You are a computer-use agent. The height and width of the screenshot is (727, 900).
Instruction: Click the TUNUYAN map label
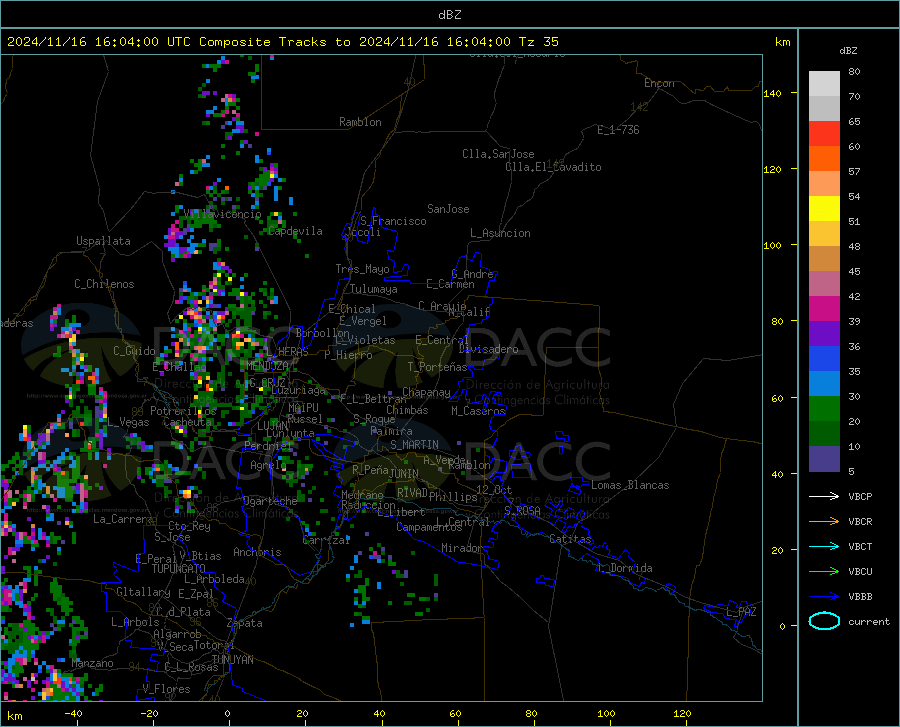click(x=232, y=659)
